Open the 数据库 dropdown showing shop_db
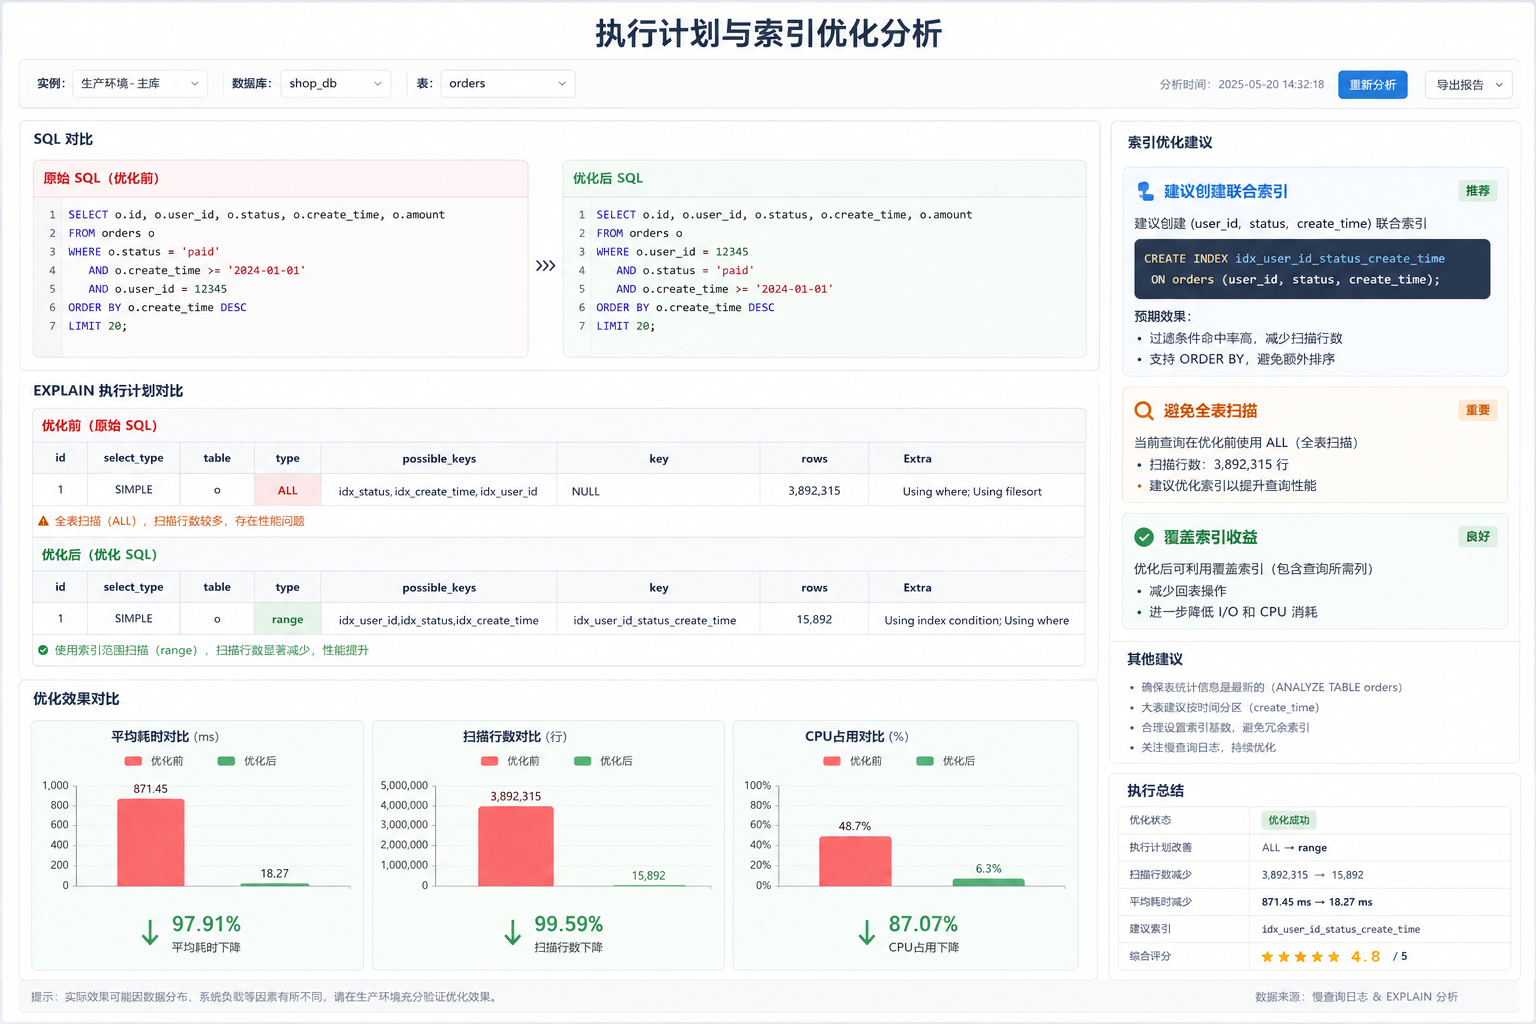This screenshot has height=1024, width=1536. click(x=336, y=84)
